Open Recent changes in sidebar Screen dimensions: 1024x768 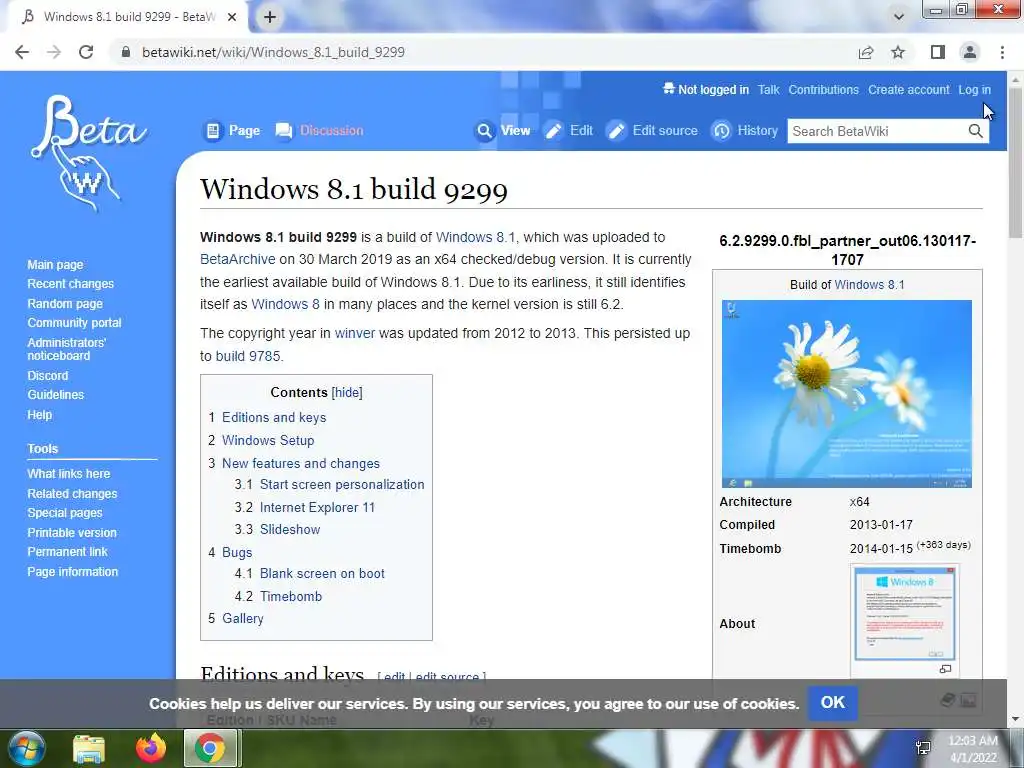(x=71, y=284)
